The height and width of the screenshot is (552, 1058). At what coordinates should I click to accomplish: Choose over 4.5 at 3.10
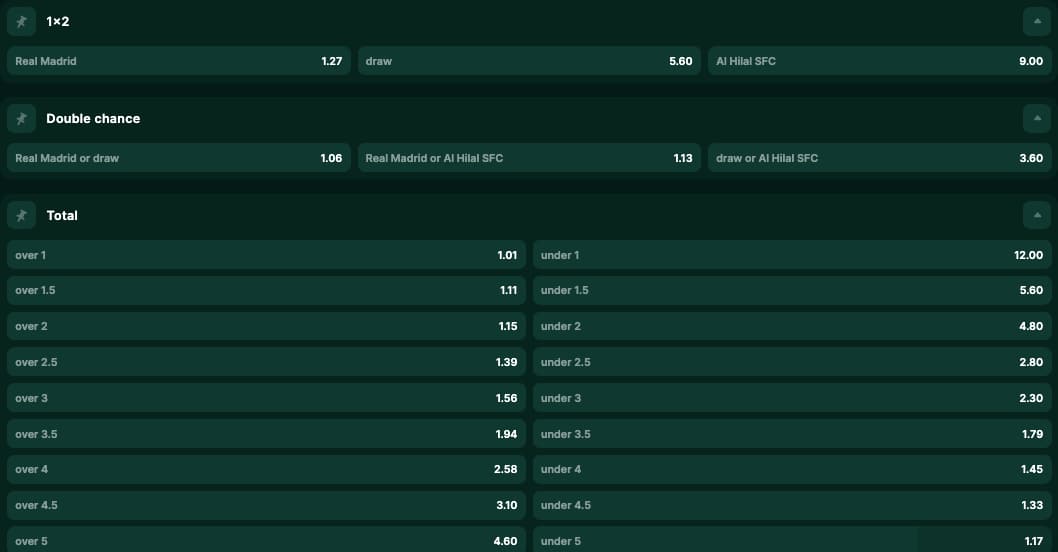pyautogui.click(x=267, y=505)
